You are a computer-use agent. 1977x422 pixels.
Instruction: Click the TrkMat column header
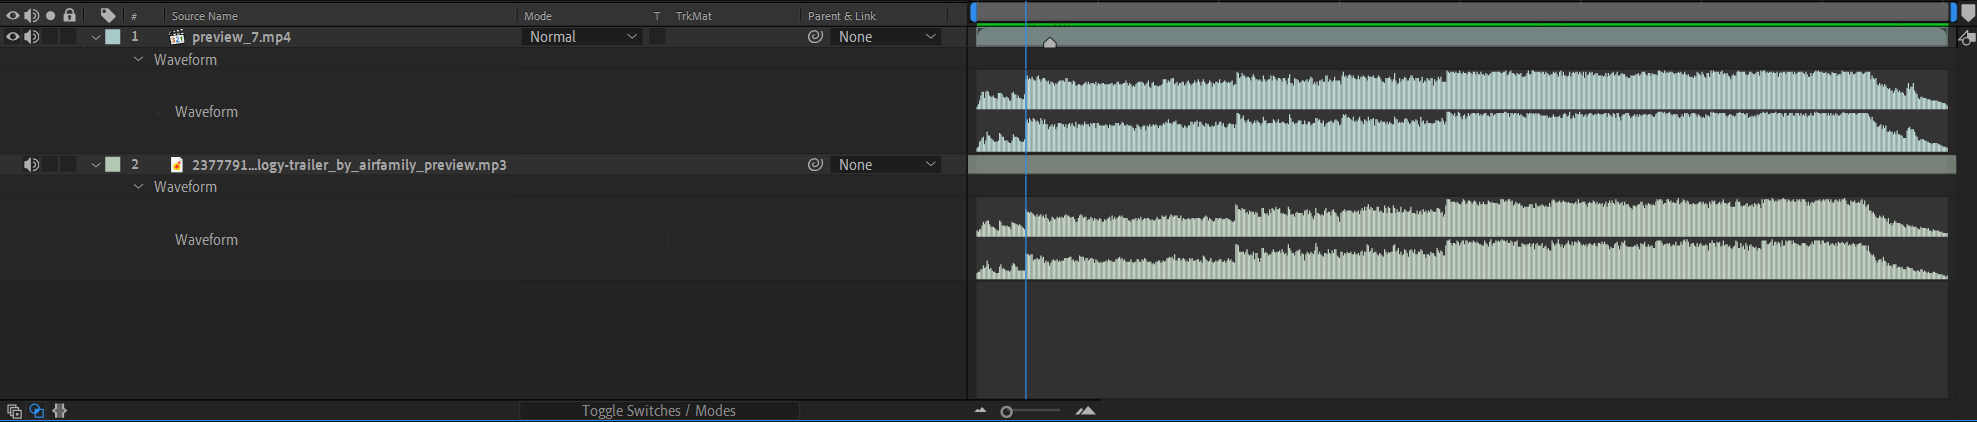pyautogui.click(x=694, y=16)
